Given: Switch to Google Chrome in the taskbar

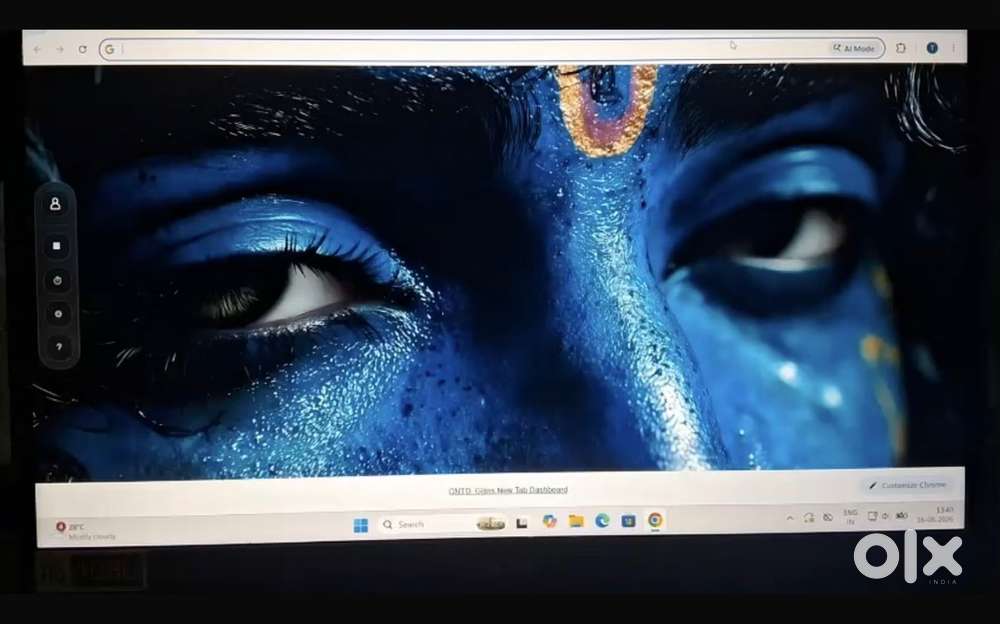Looking at the screenshot, I should point(654,520).
